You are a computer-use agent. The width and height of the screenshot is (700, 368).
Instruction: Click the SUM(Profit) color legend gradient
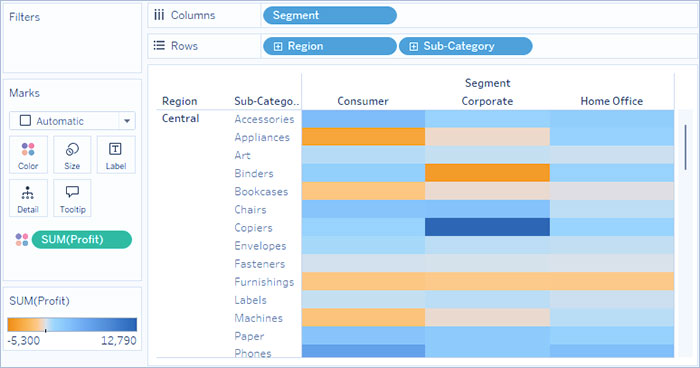click(x=72, y=325)
